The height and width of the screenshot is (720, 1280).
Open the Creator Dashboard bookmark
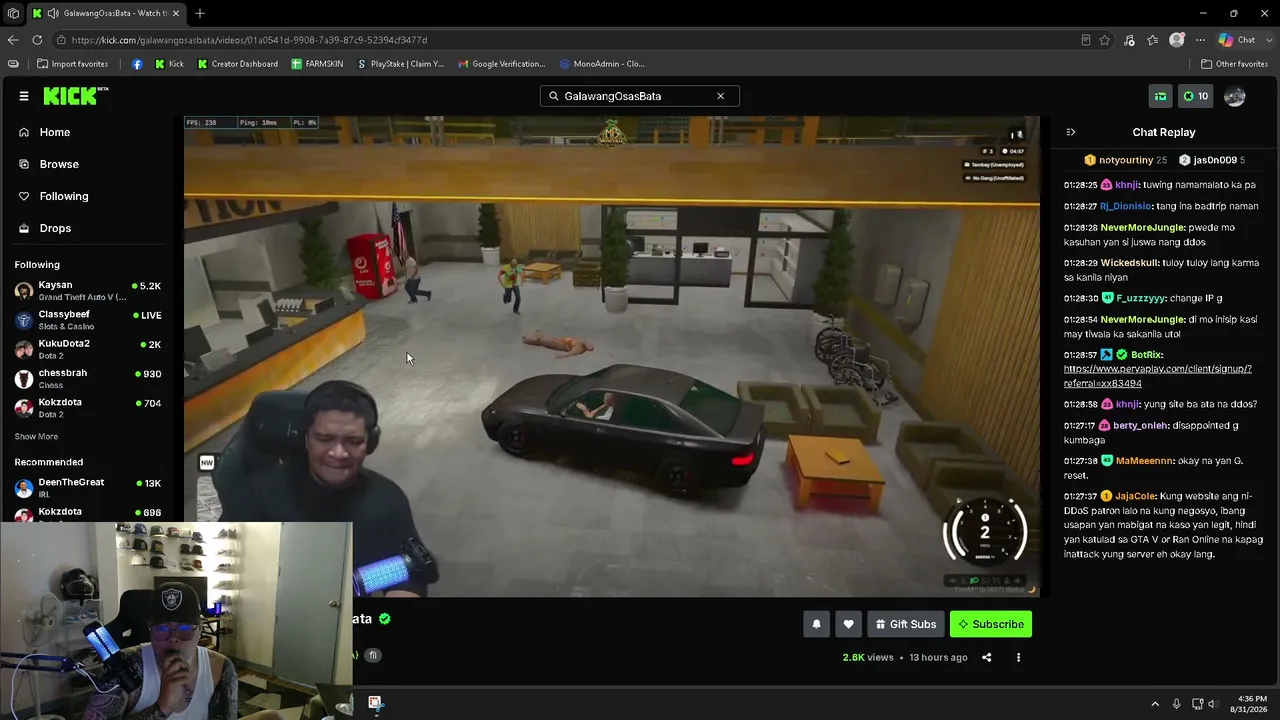(238, 64)
